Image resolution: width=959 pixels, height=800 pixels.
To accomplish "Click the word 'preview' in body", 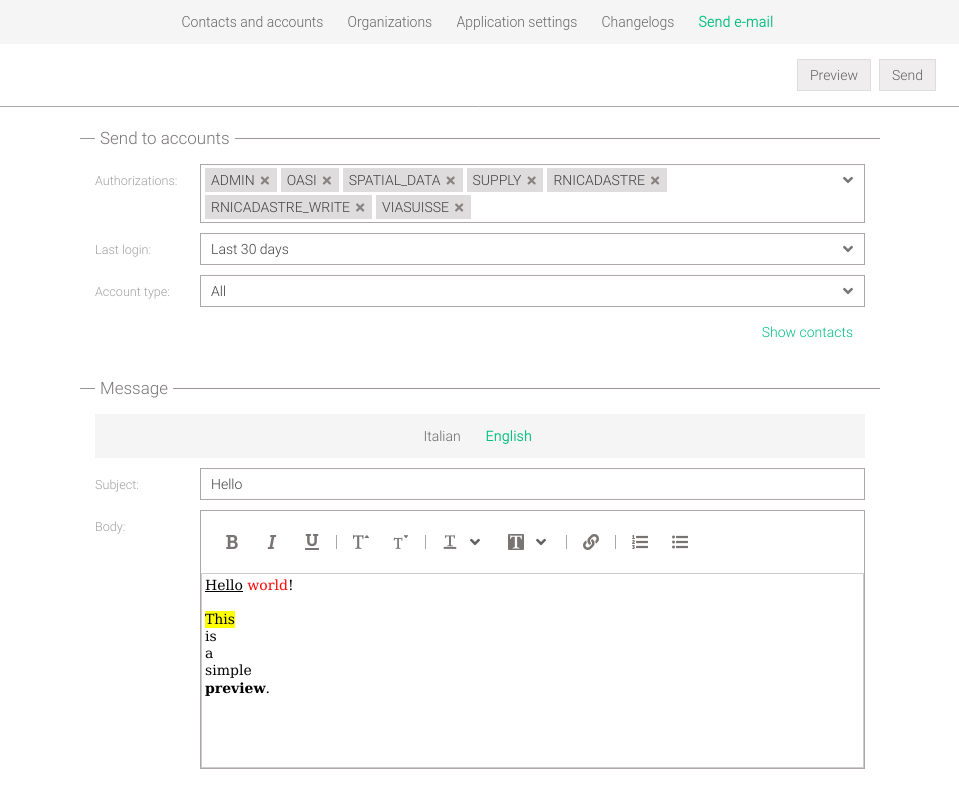I will (235, 689).
